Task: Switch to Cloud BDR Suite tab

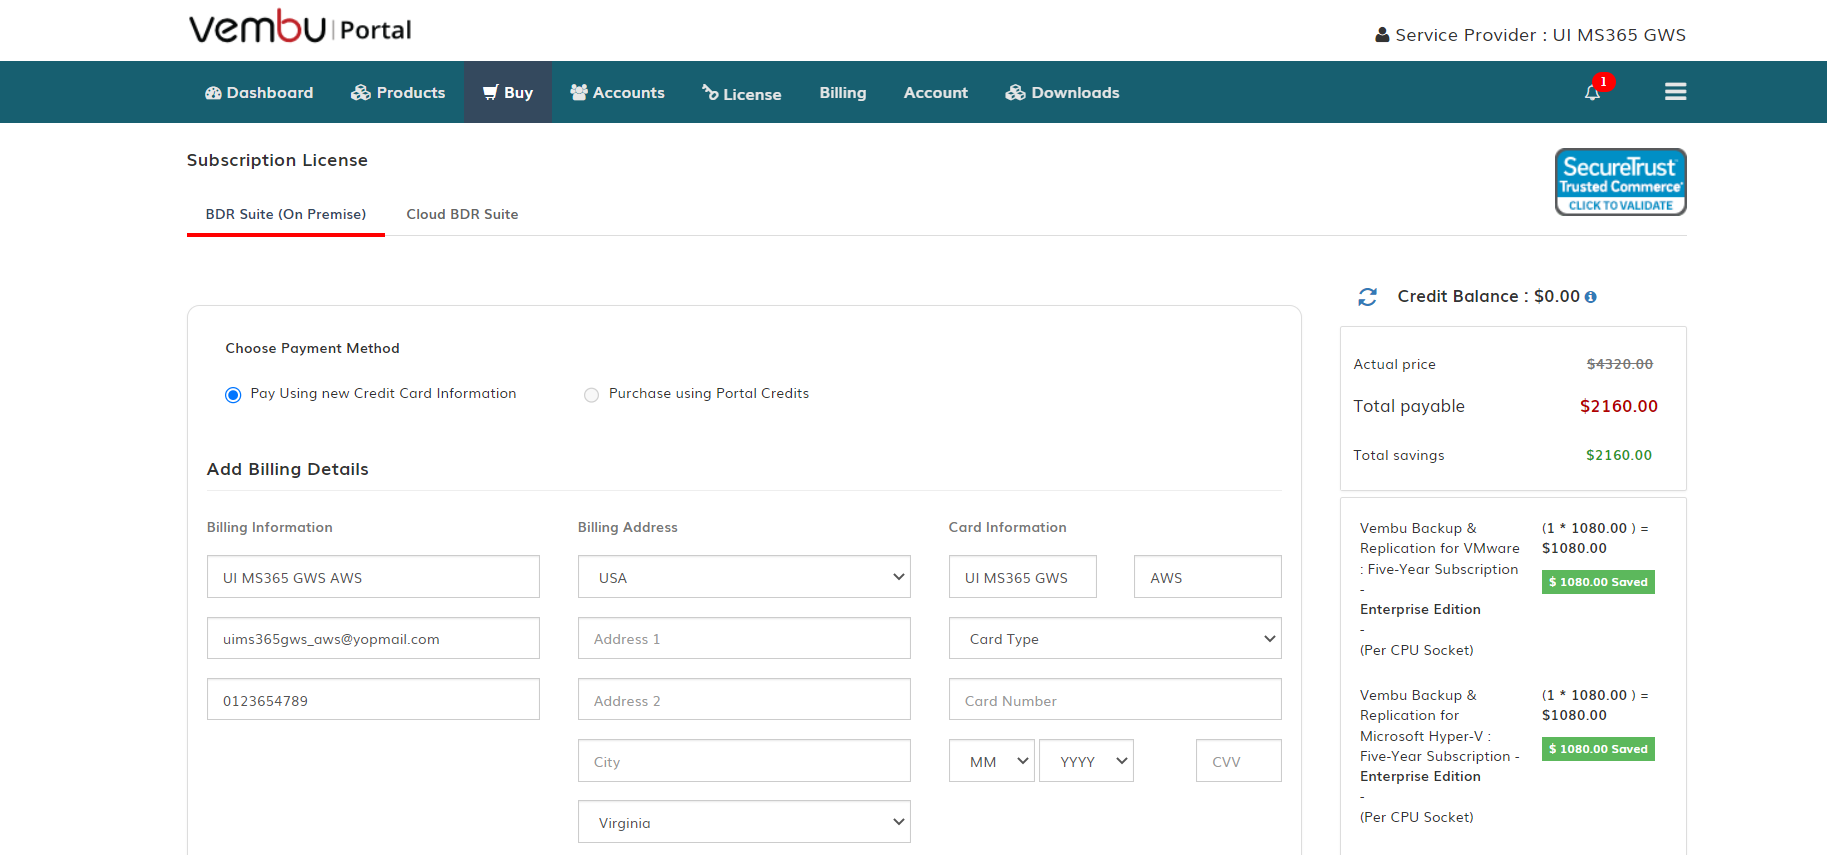Action: pyautogui.click(x=462, y=214)
